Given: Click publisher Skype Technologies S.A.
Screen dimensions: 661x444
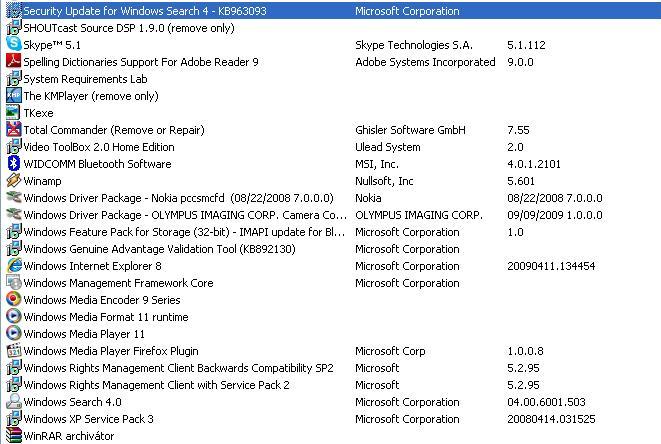Looking at the screenshot, I should 414,45.
